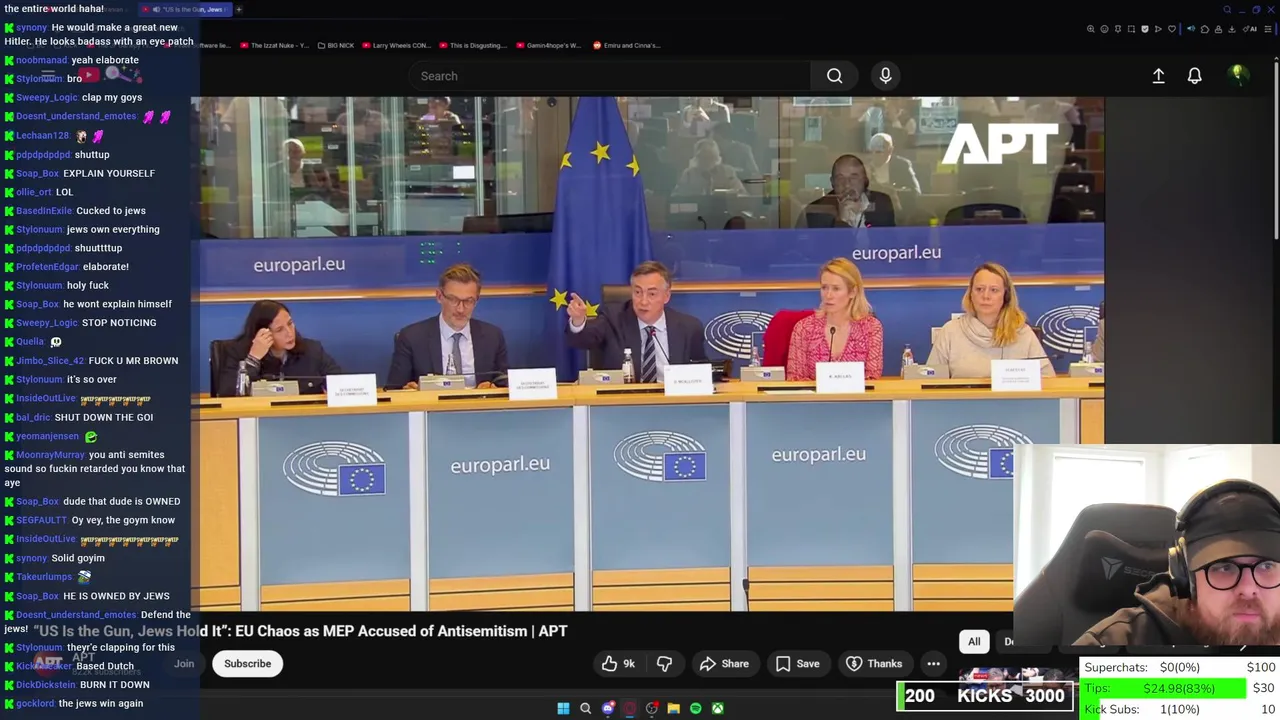Open the video's more actions ellipsis
Image resolution: width=1280 pixels, height=720 pixels.
pyautogui.click(x=933, y=663)
